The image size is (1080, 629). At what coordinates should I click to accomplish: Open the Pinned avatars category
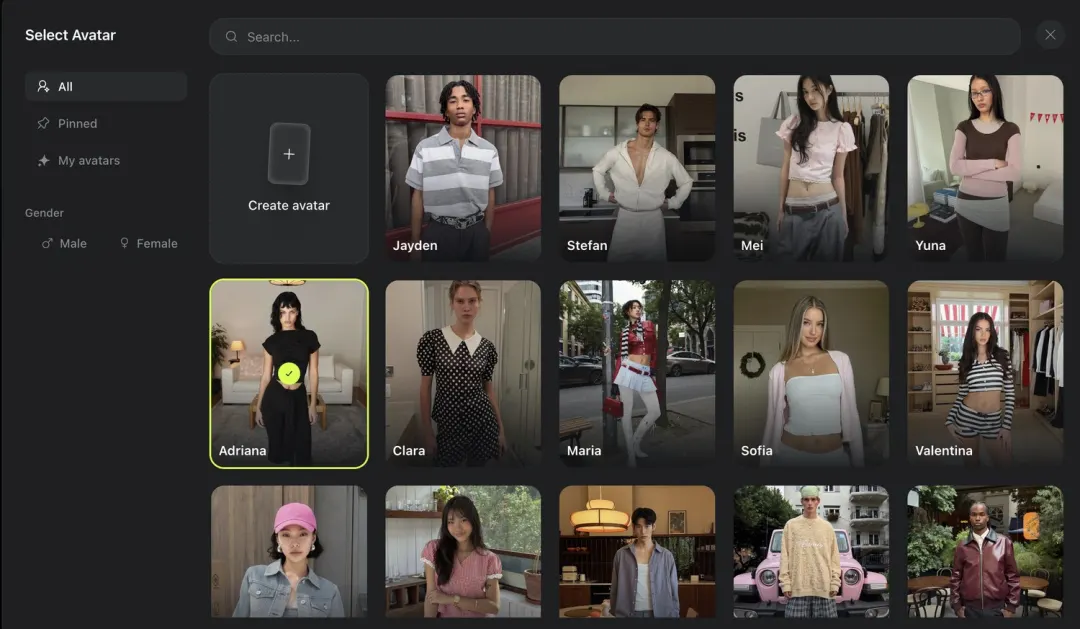coord(68,123)
